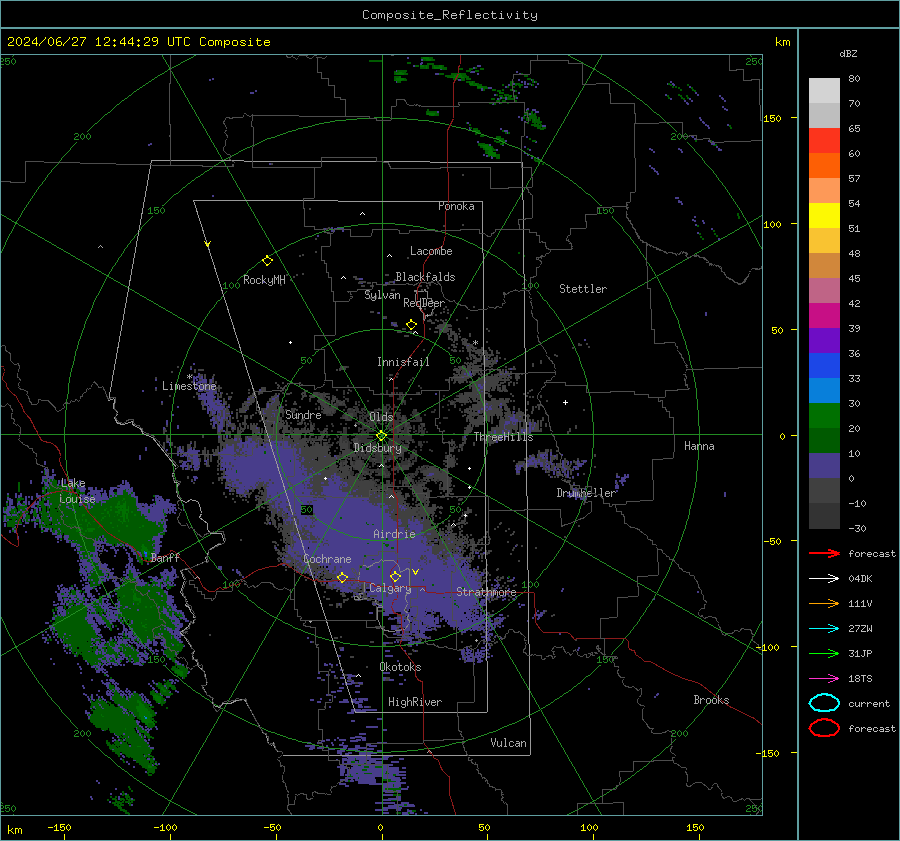Click the RedDeer city label

tap(424, 303)
